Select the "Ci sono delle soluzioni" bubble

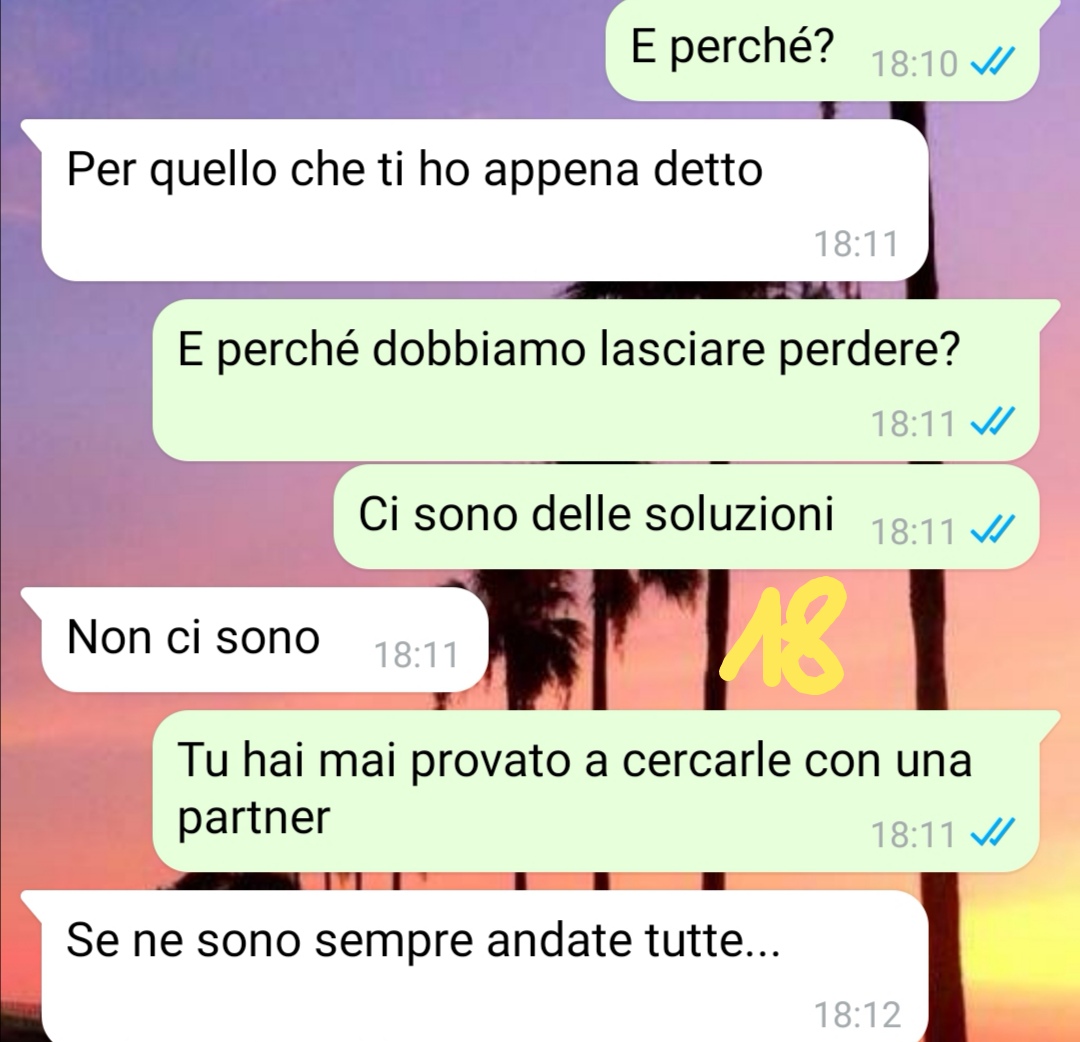pos(686,517)
